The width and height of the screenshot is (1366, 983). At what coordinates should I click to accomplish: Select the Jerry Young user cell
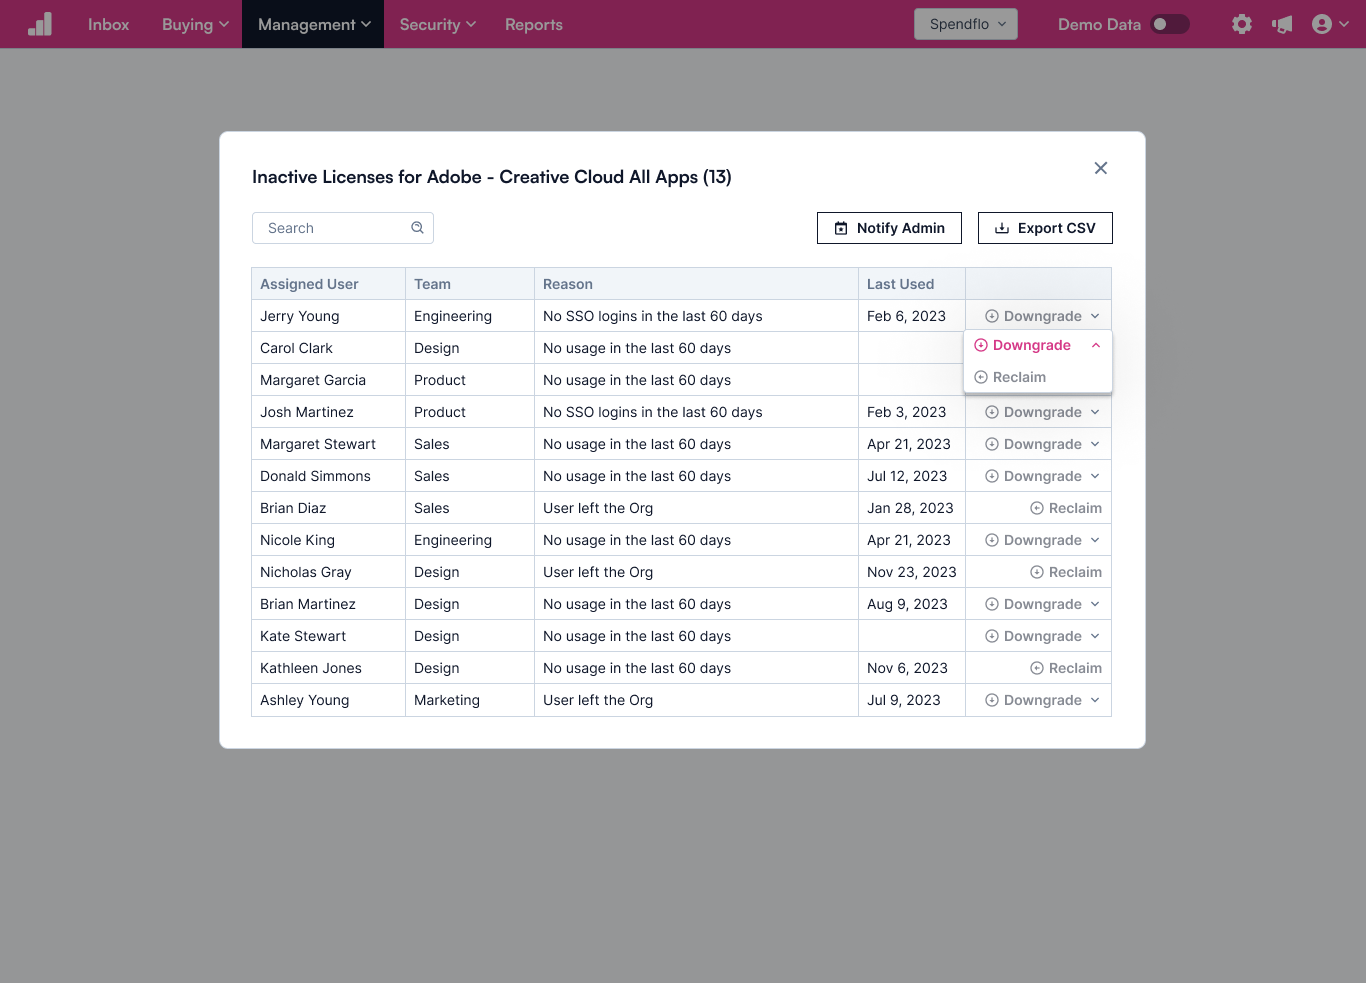328,316
